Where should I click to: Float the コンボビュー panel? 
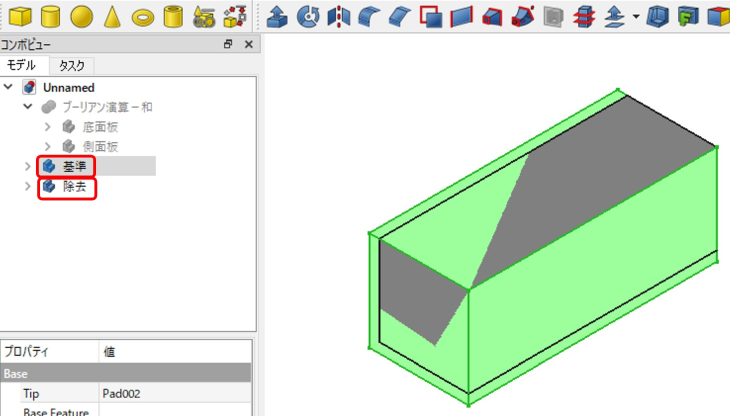[x=228, y=44]
